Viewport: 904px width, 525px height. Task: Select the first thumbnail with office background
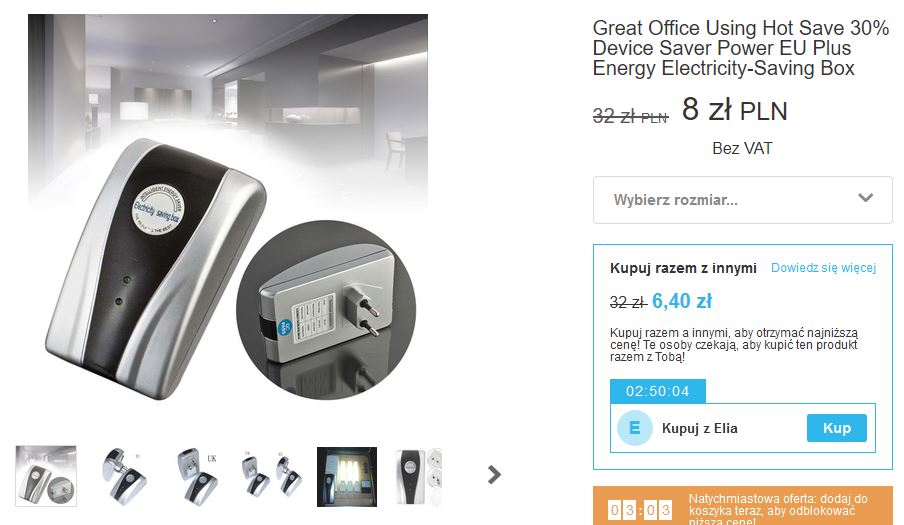(x=46, y=476)
